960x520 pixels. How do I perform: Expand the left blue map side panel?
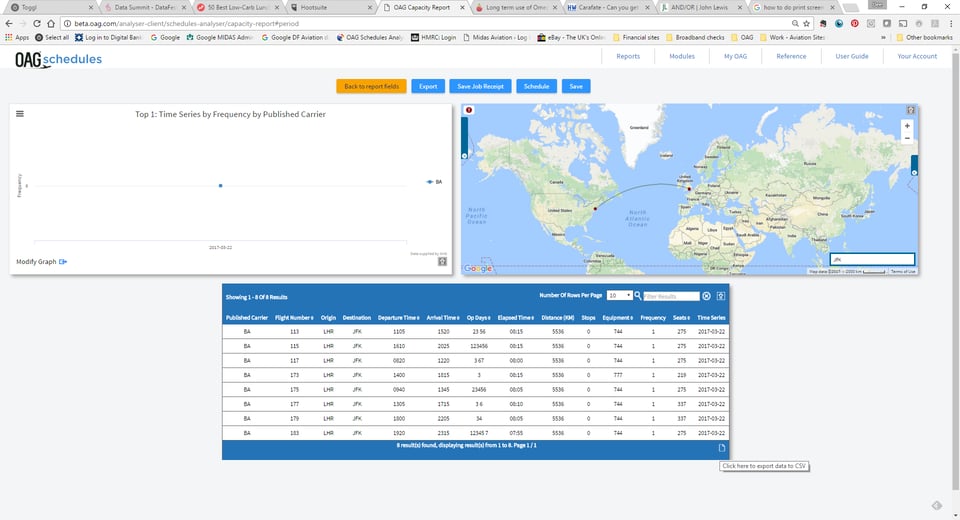[x=464, y=138]
